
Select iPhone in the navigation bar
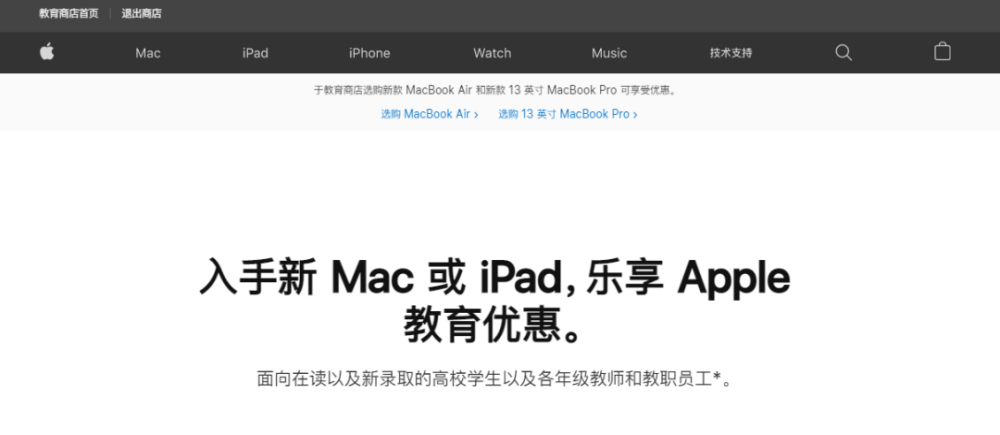pyautogui.click(x=369, y=53)
